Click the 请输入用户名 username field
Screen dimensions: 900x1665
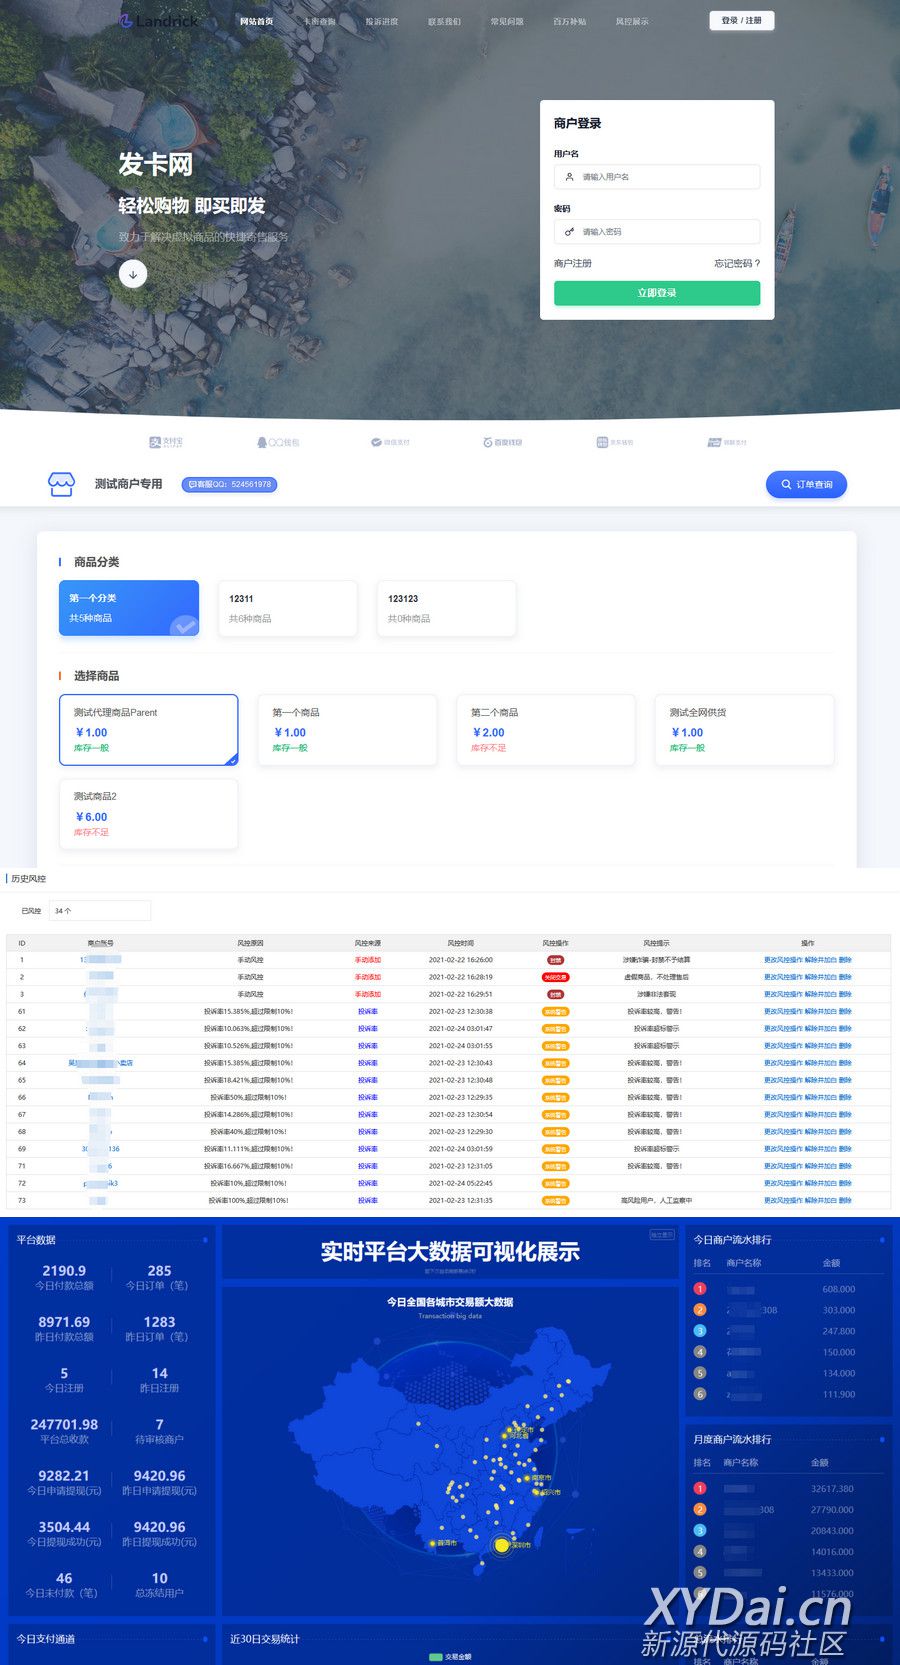(x=657, y=177)
